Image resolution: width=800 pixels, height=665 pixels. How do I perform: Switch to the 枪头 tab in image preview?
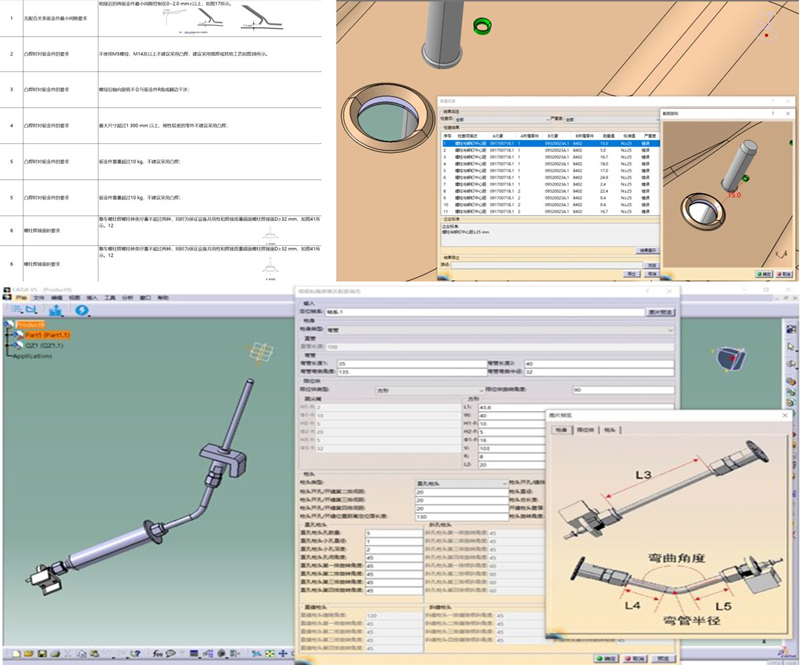[x=610, y=430]
